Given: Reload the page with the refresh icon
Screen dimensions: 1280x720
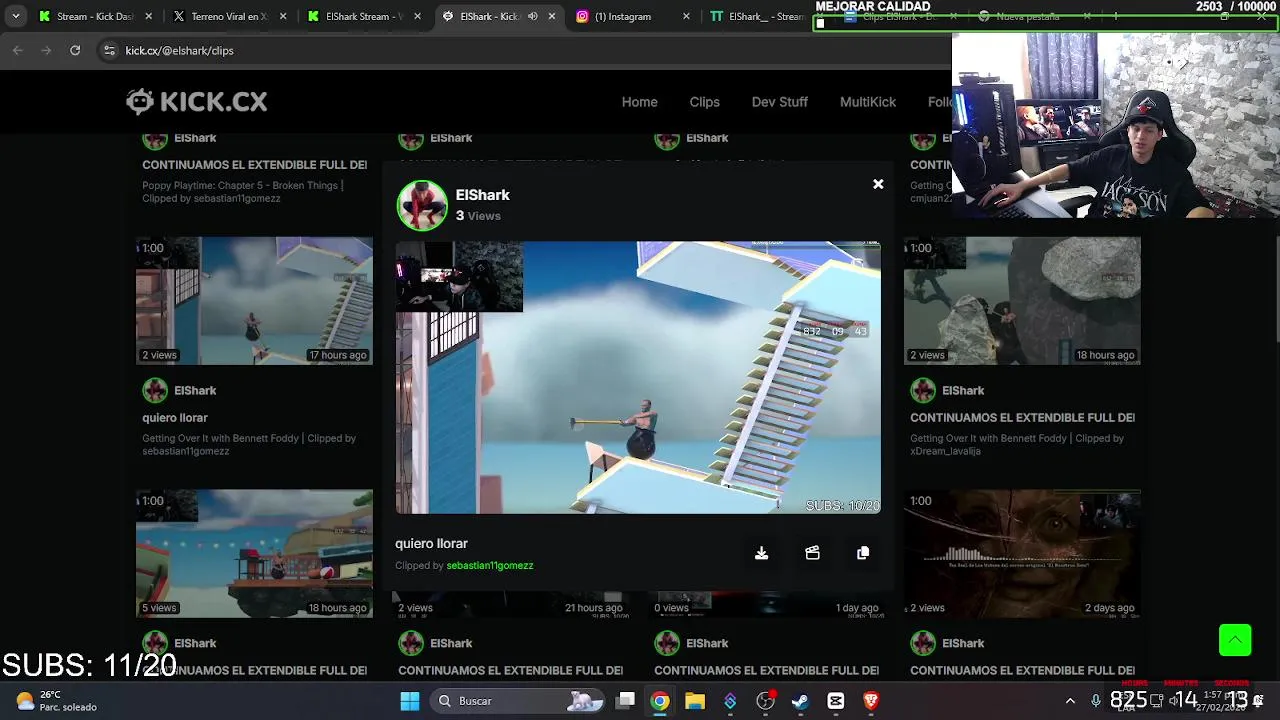Looking at the screenshot, I should pyautogui.click(x=75, y=50).
